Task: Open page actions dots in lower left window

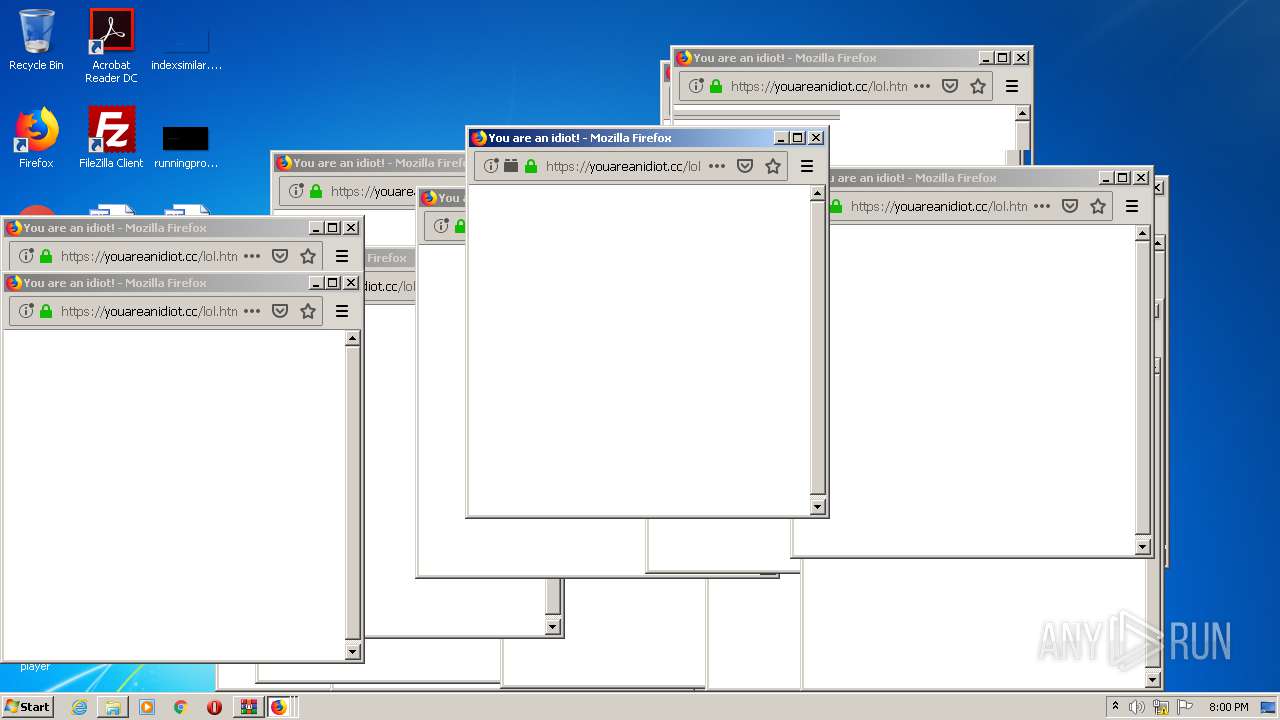Action: (x=252, y=311)
